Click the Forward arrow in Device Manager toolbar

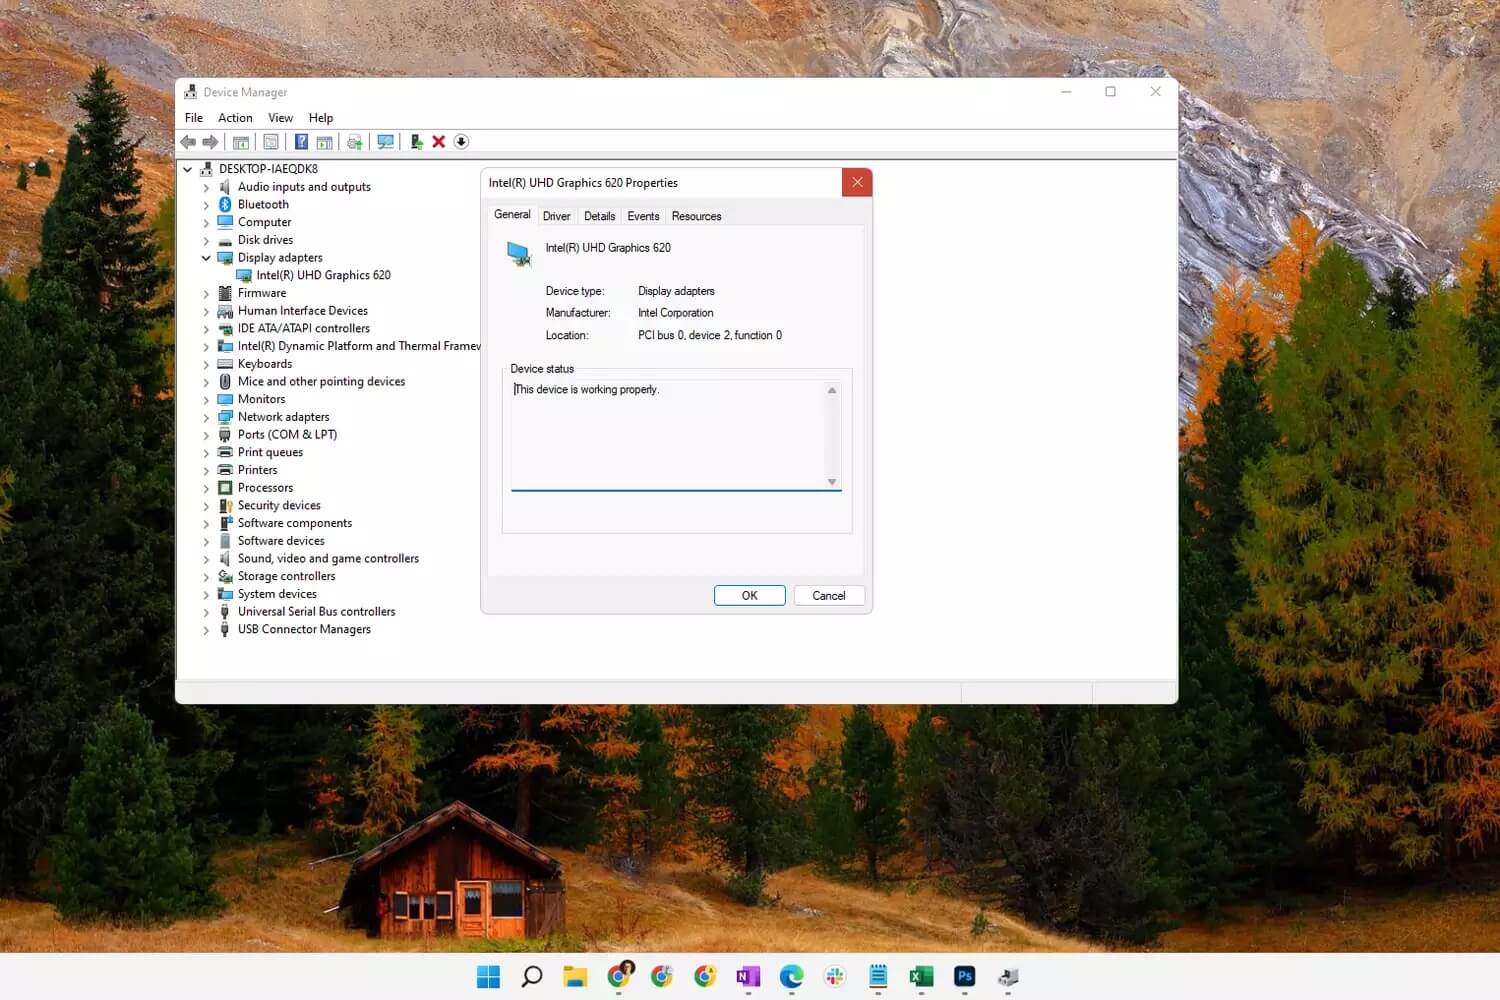tap(210, 142)
